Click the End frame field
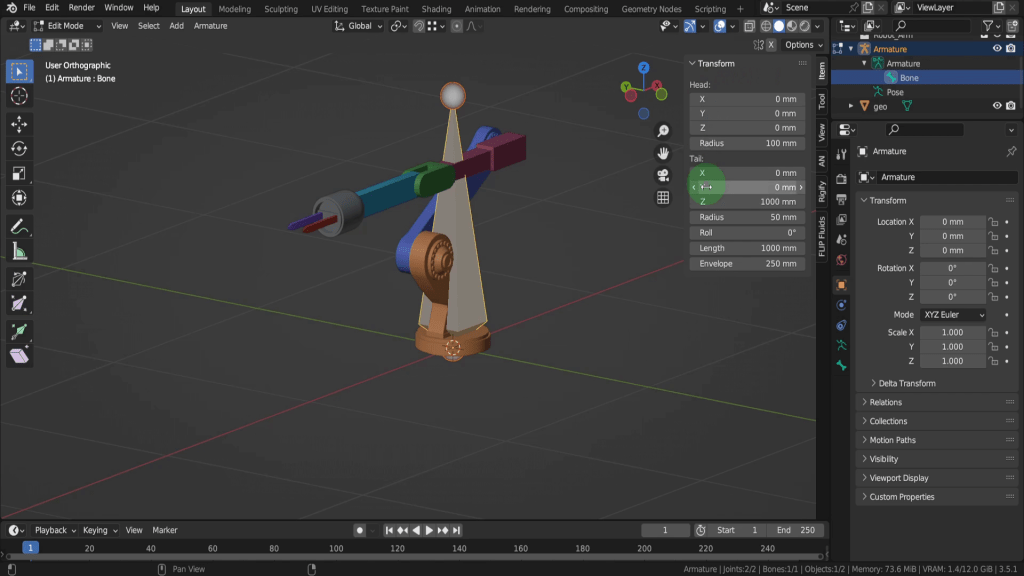Viewport: 1024px width, 576px height. 795,530
